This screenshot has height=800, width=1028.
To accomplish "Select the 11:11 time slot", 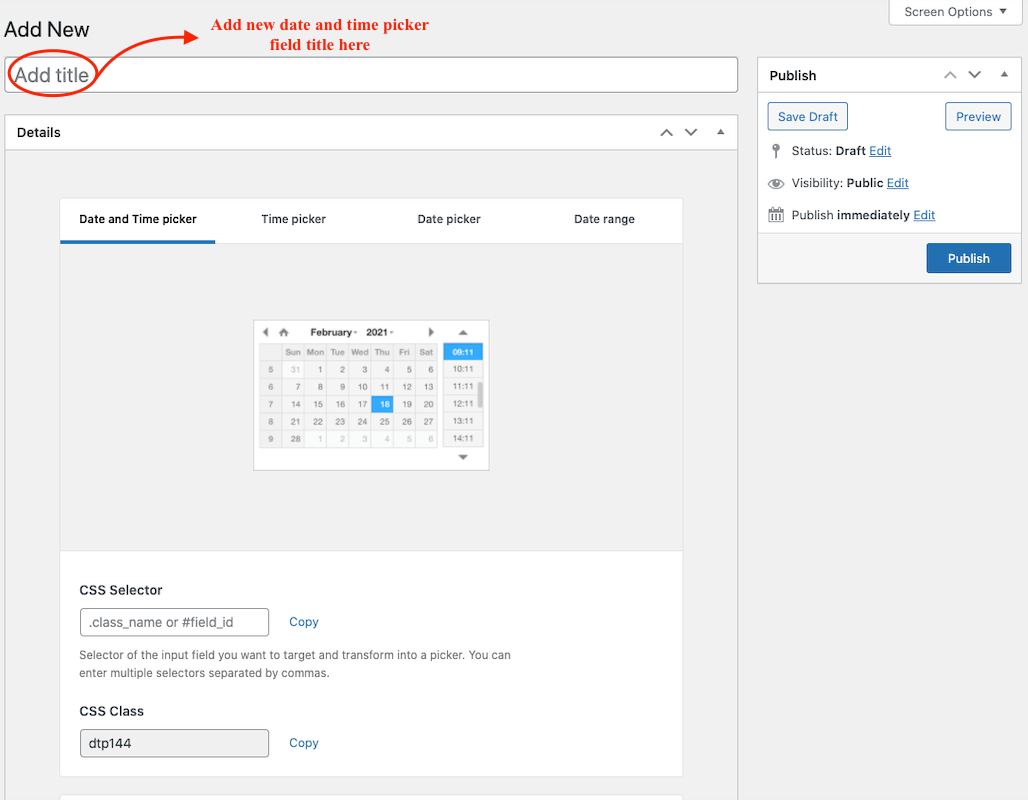I will click(x=463, y=386).
